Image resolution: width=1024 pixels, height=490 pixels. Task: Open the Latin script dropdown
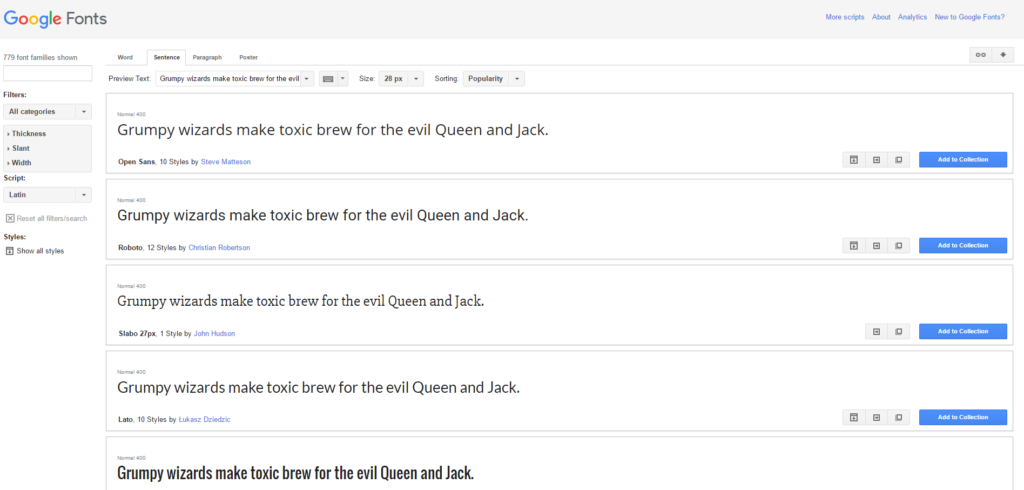pos(48,195)
